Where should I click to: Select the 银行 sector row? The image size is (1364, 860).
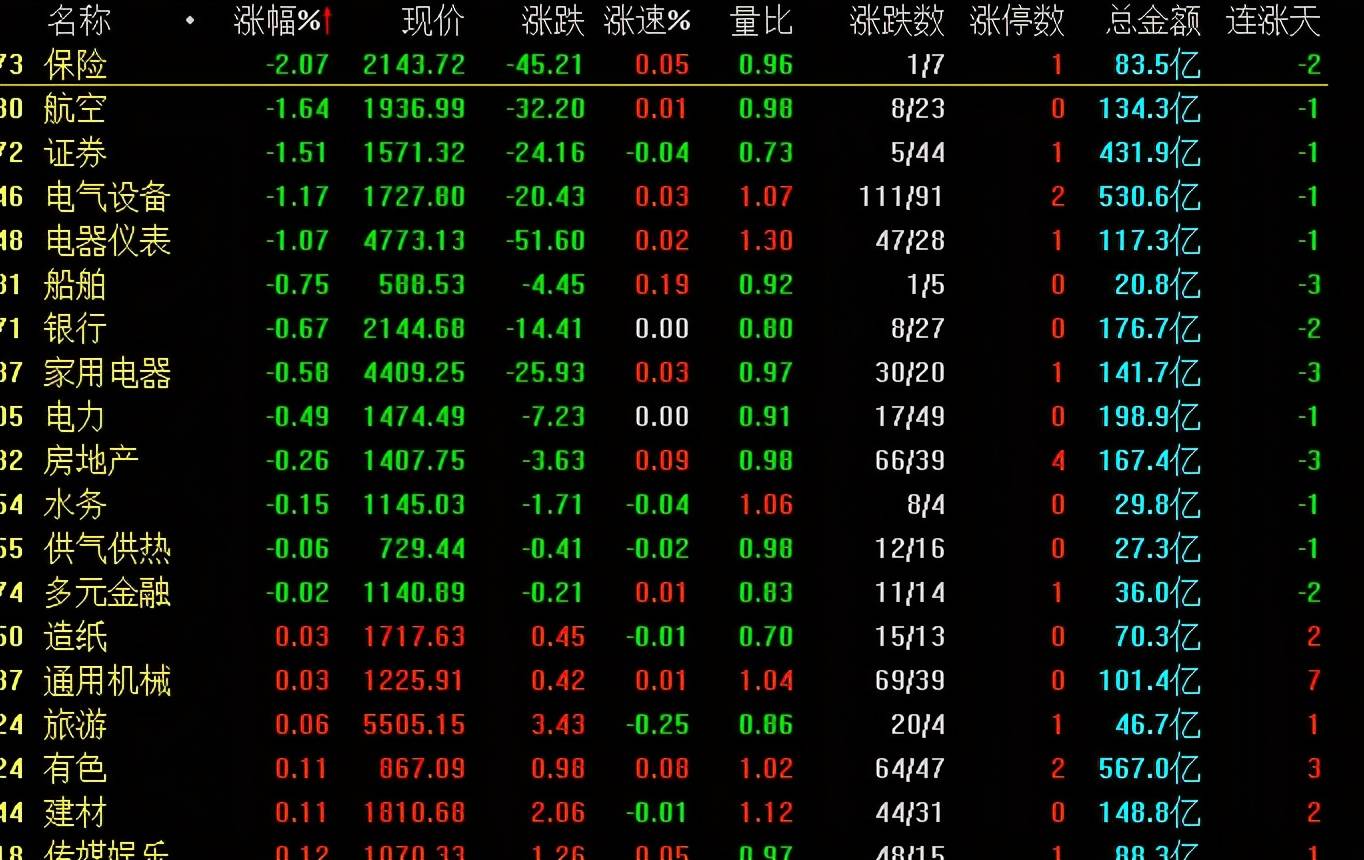click(664, 328)
